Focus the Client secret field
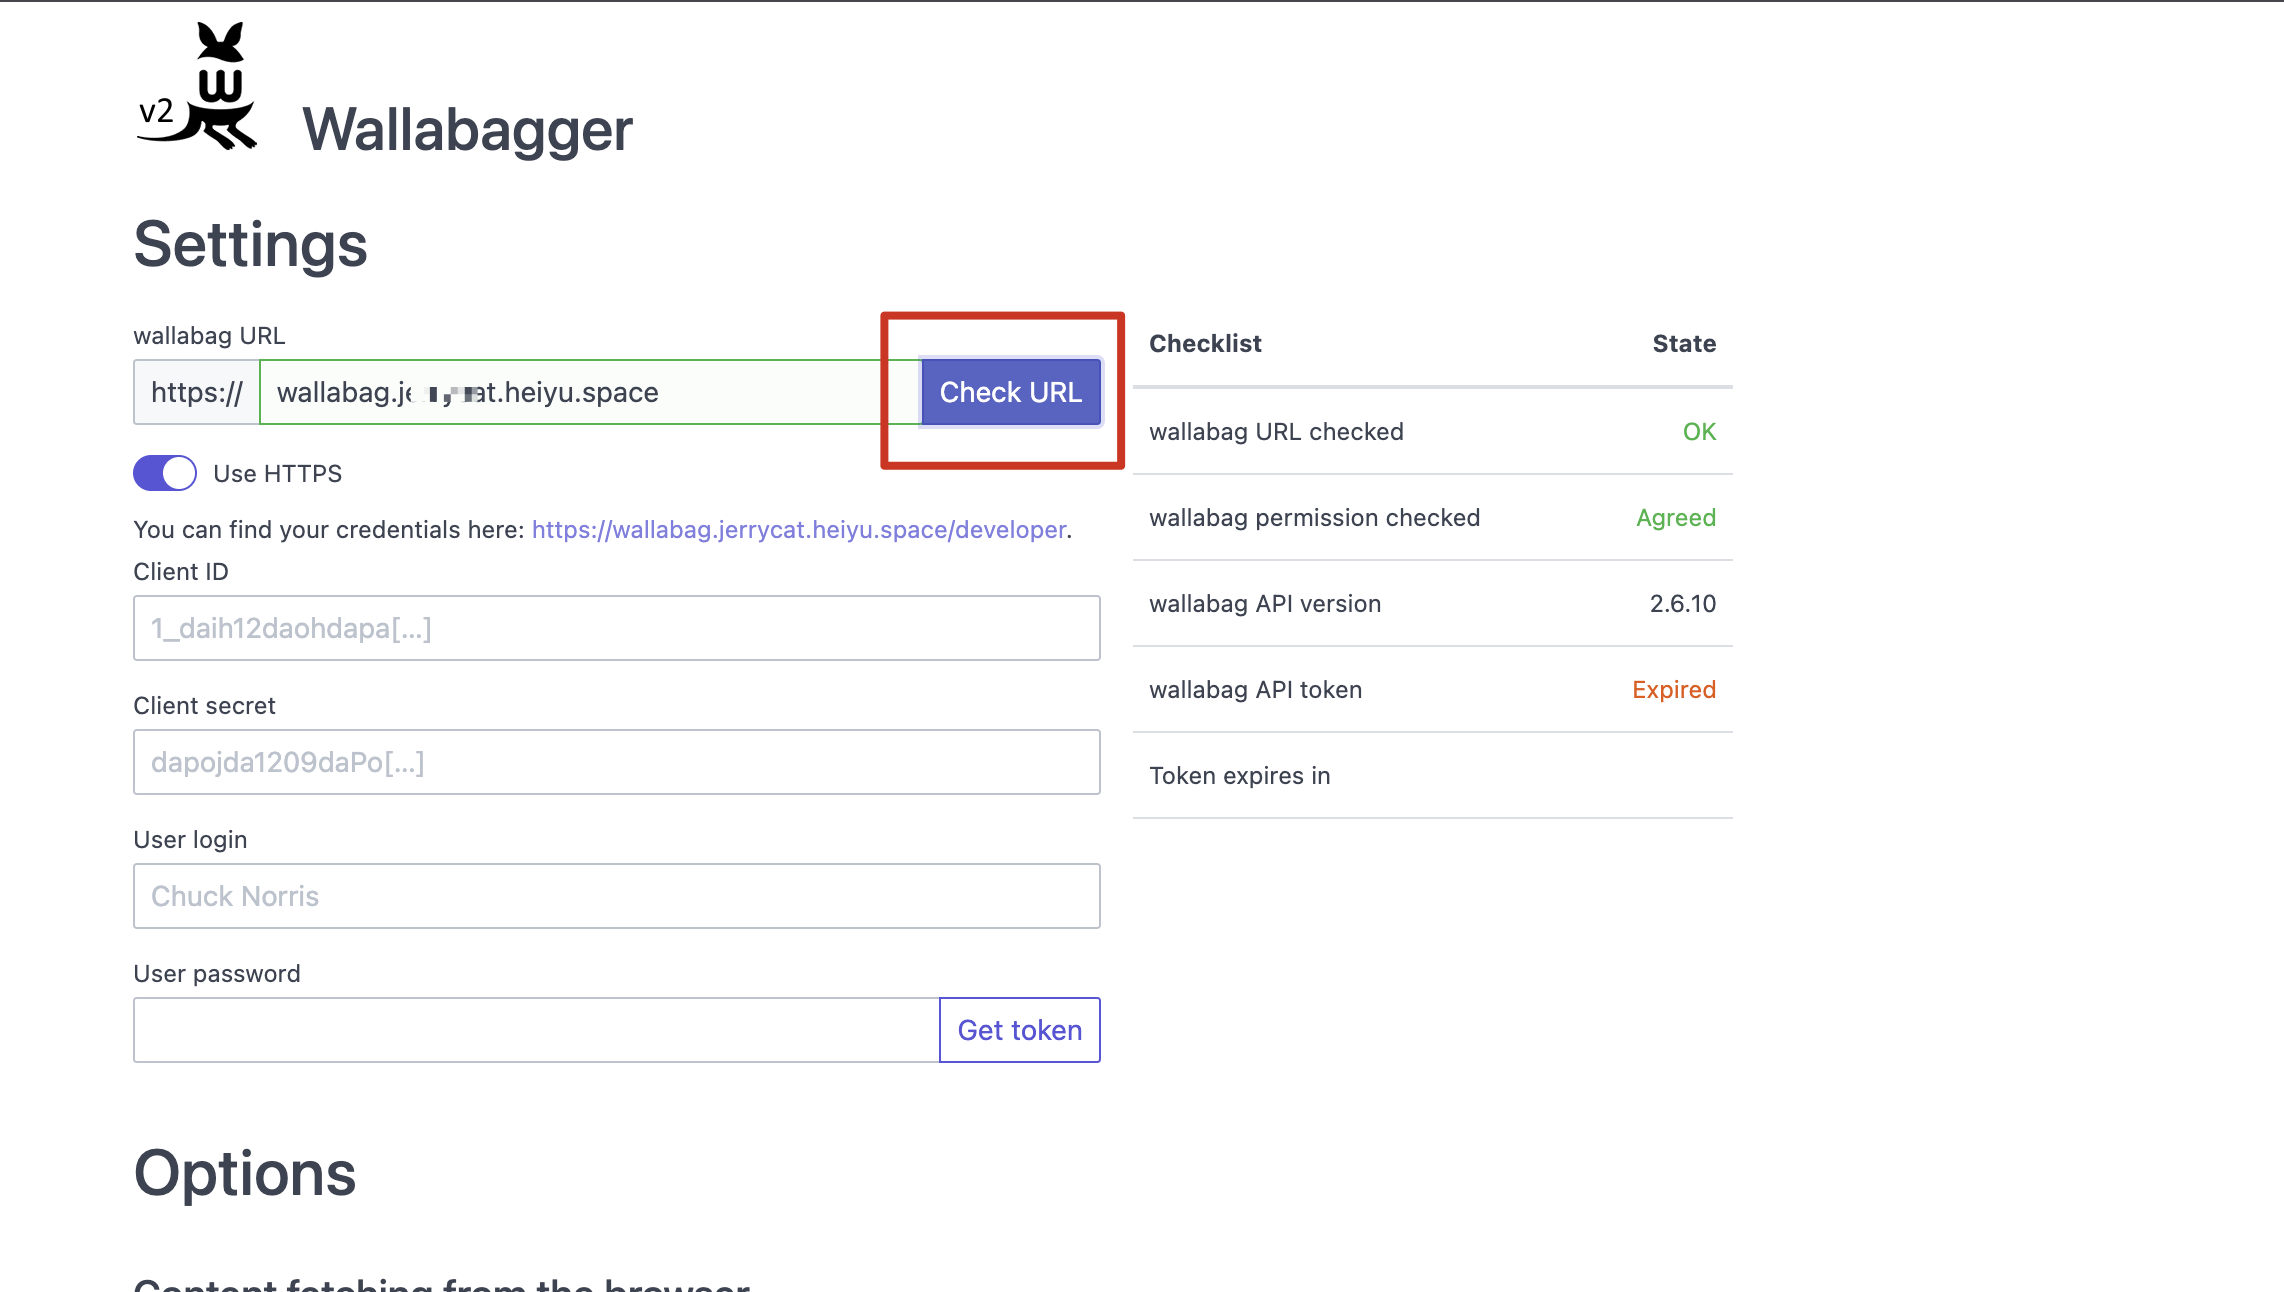Image resolution: width=2284 pixels, height=1292 pixels. pos(617,762)
